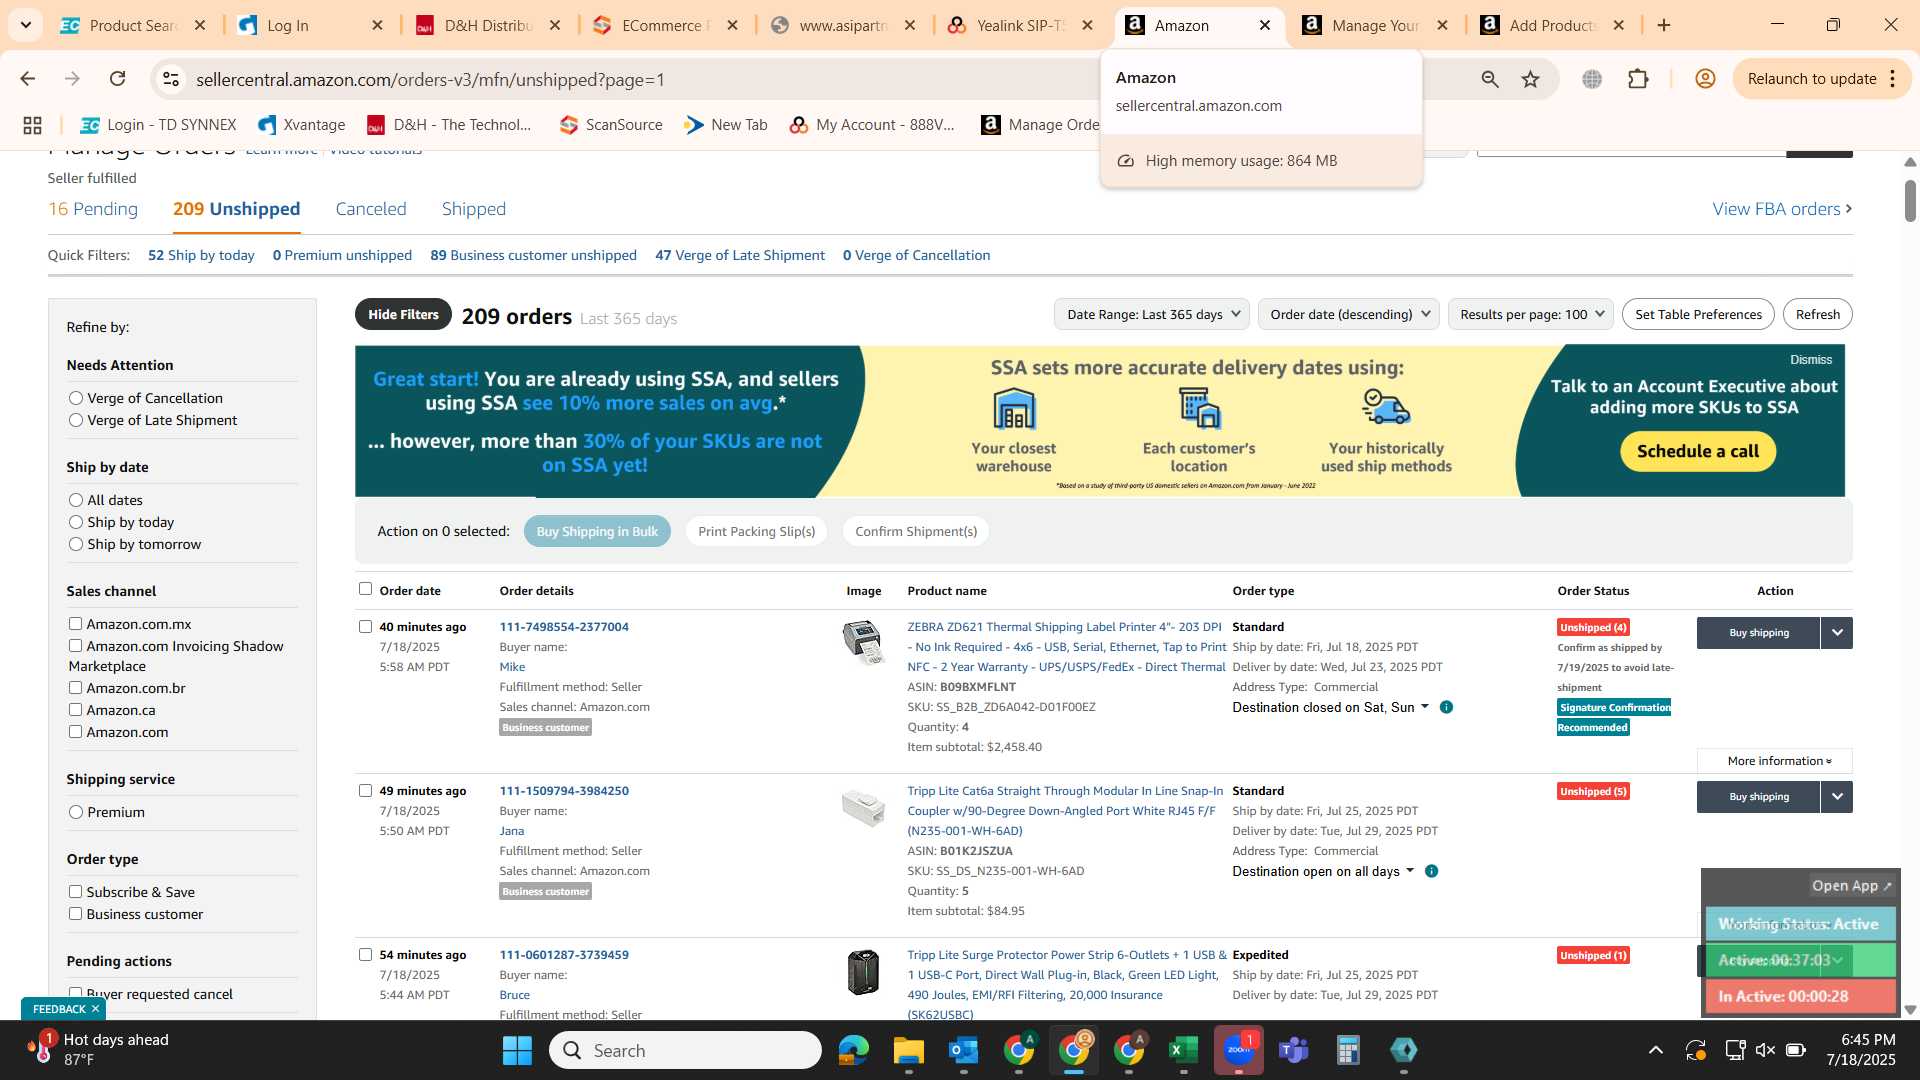Apply the 52 Ship by today quick filter
1920x1080 pixels.
click(x=201, y=255)
